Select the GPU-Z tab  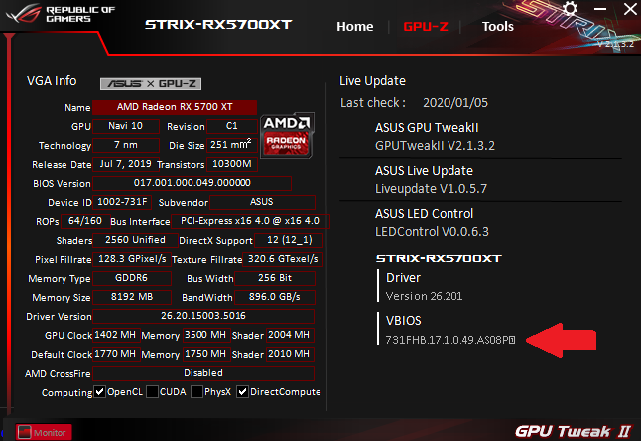pyautogui.click(x=426, y=27)
